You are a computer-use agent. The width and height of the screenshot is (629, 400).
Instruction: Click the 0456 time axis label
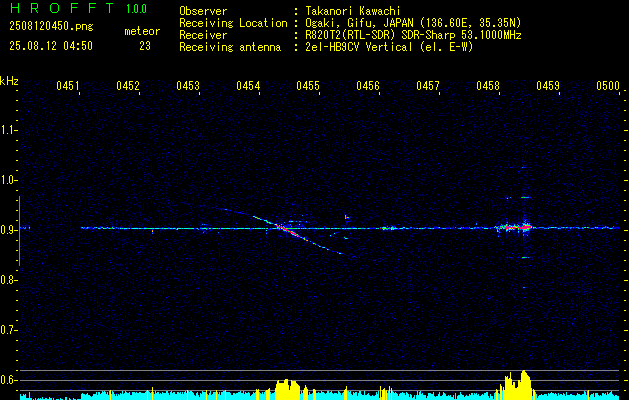(368, 85)
